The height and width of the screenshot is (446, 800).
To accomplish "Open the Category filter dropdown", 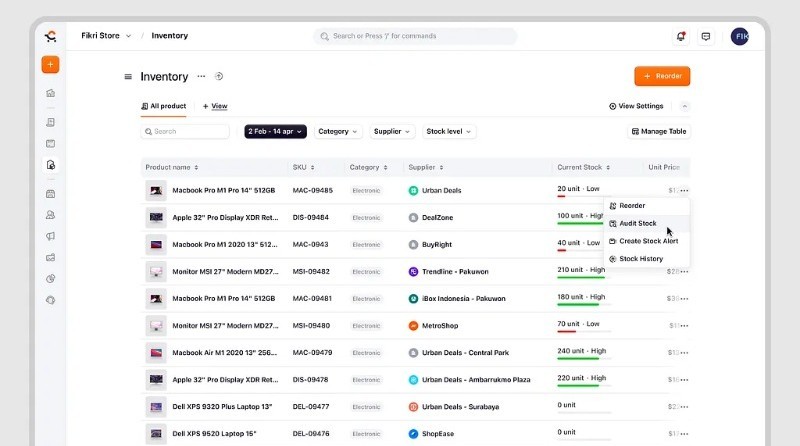I will pyautogui.click(x=338, y=132).
